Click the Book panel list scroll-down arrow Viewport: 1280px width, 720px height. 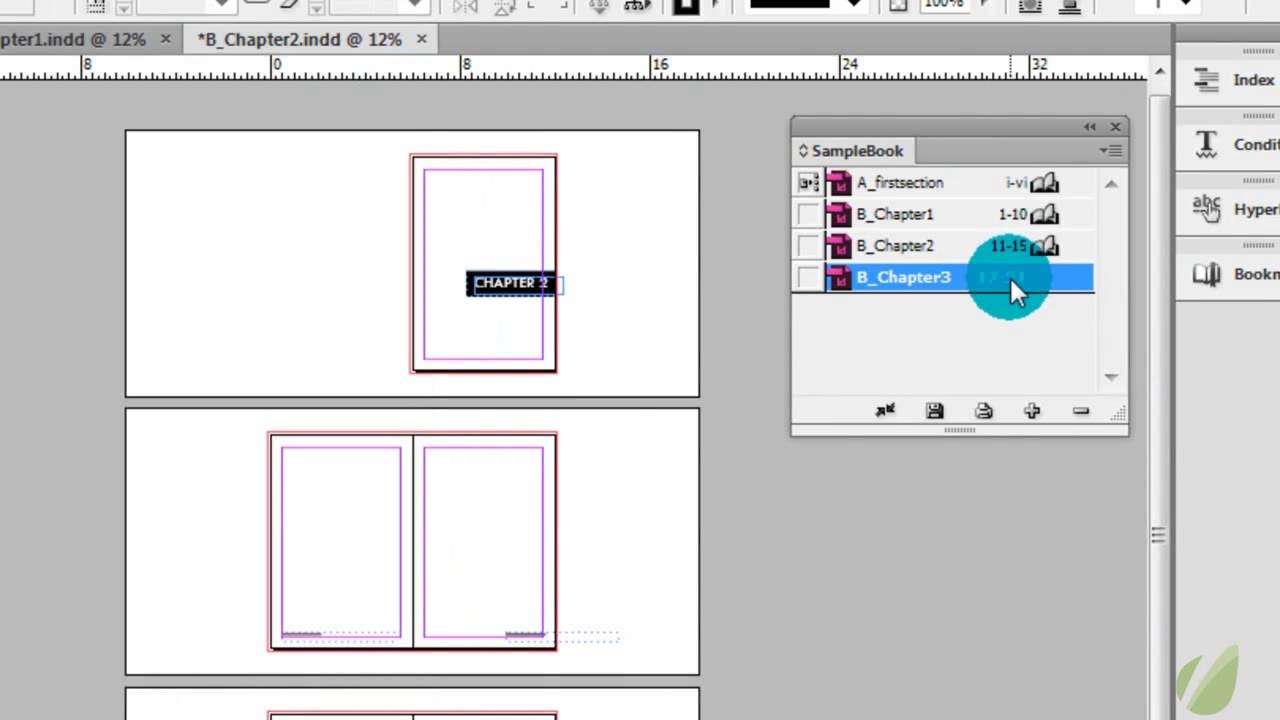1111,377
